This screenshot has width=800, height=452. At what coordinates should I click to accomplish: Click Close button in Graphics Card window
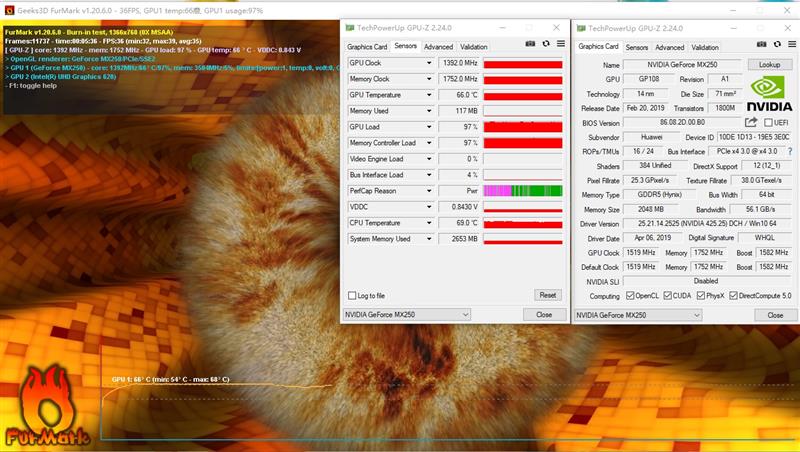(x=775, y=315)
